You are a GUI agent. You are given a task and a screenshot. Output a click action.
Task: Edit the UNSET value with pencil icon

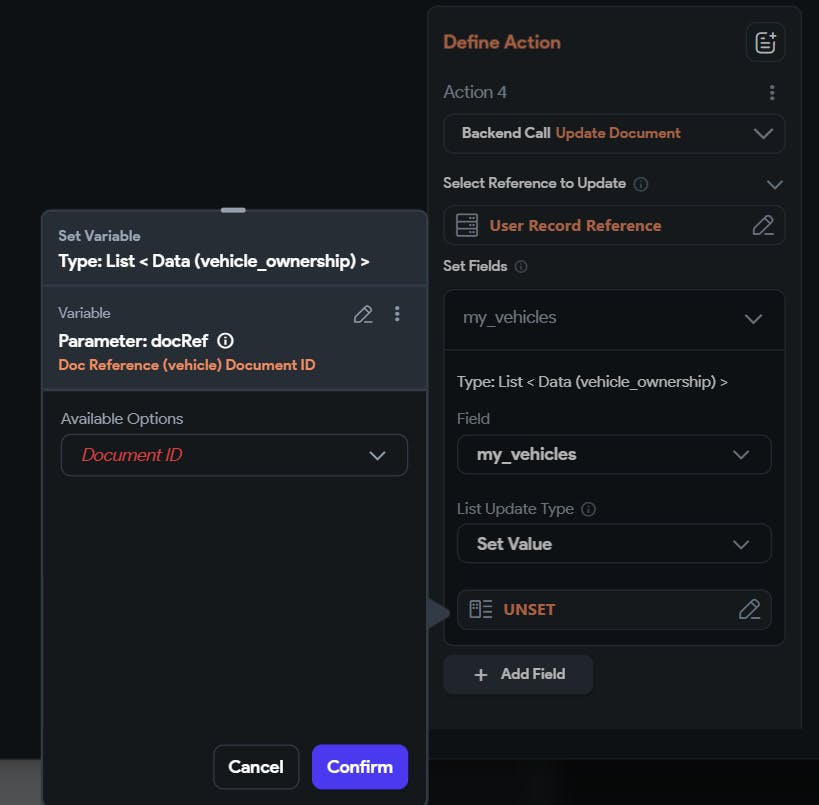tap(749, 609)
